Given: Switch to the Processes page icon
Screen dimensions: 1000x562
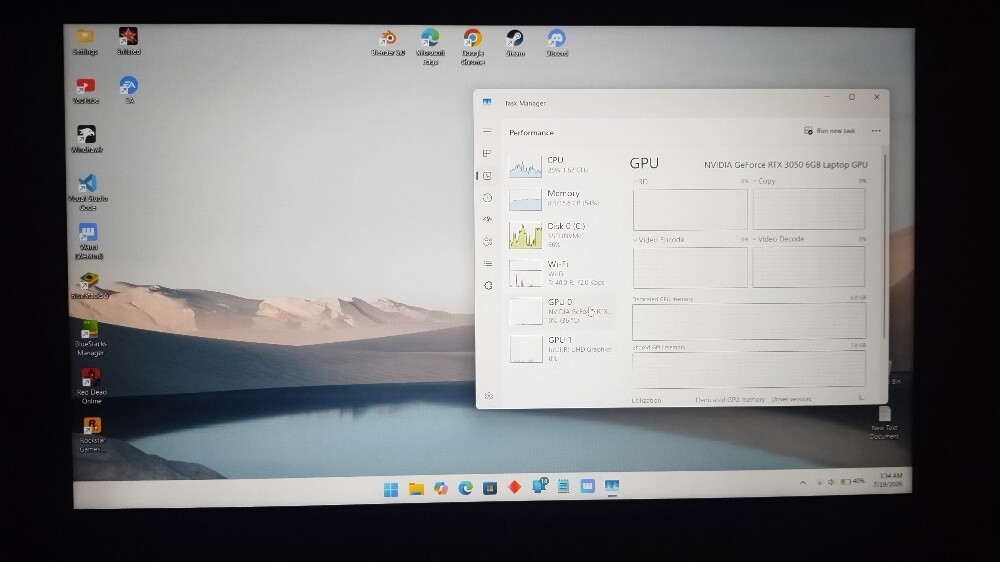Looking at the screenshot, I should point(487,153).
